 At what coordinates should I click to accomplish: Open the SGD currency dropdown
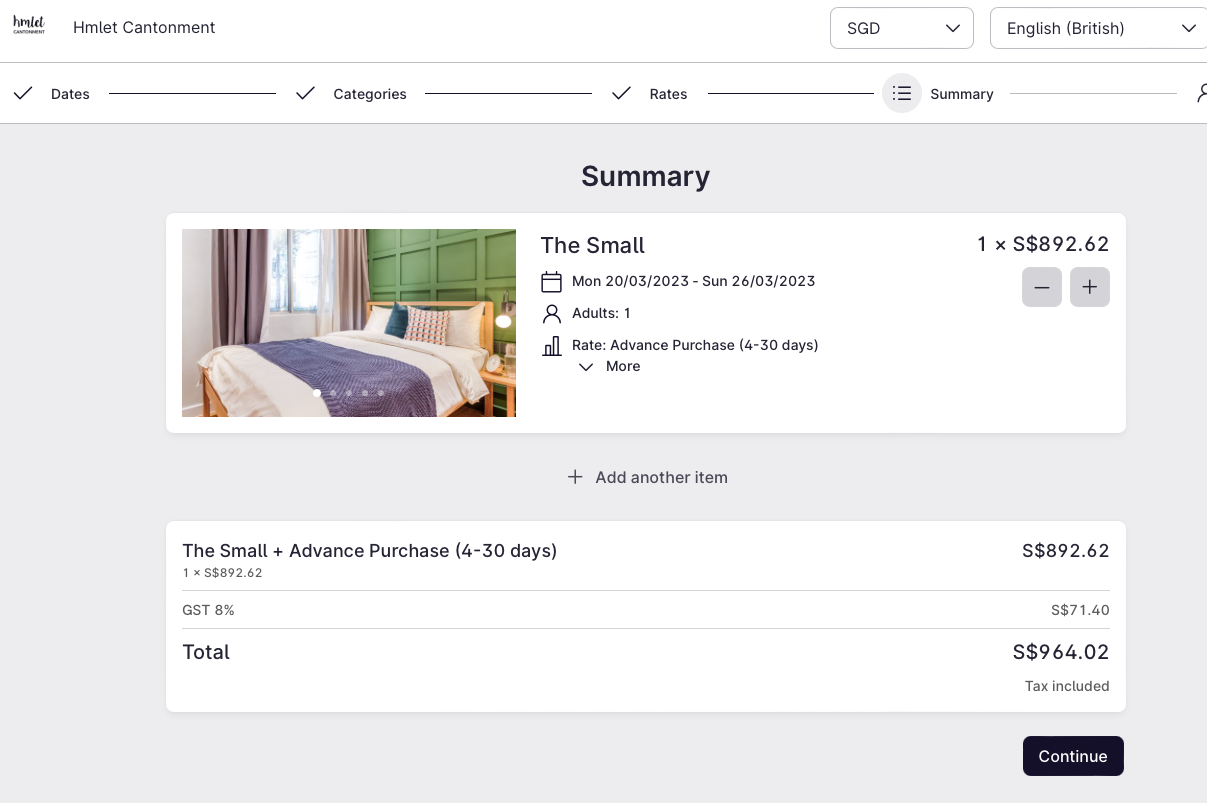click(901, 28)
